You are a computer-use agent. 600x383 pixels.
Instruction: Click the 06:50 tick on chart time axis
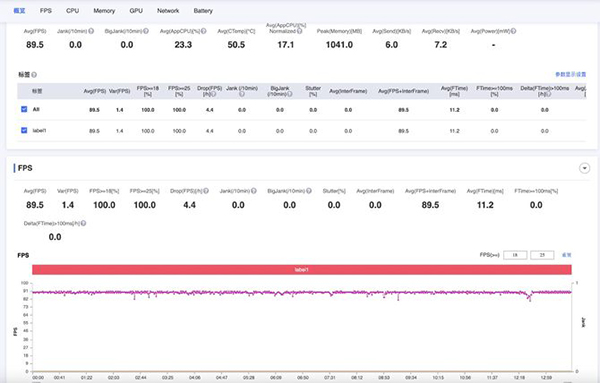pyautogui.click(x=303, y=378)
